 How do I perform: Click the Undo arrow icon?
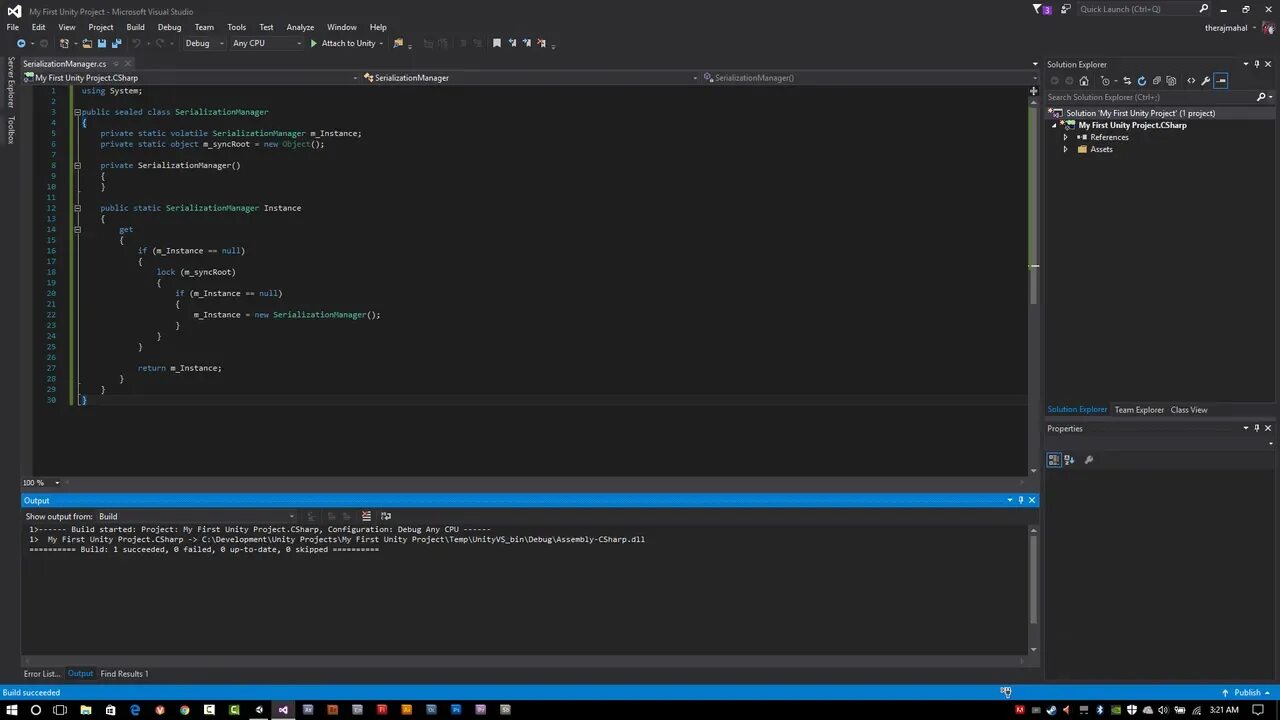pyautogui.click(x=136, y=43)
